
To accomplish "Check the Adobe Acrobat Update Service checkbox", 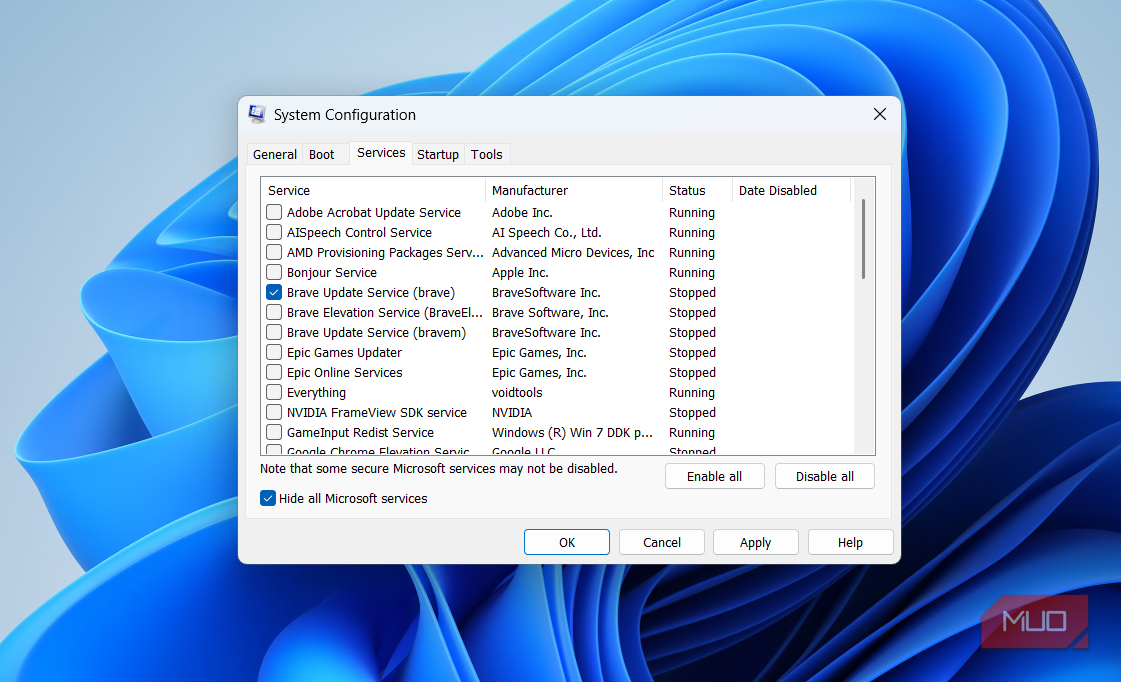I will (274, 212).
